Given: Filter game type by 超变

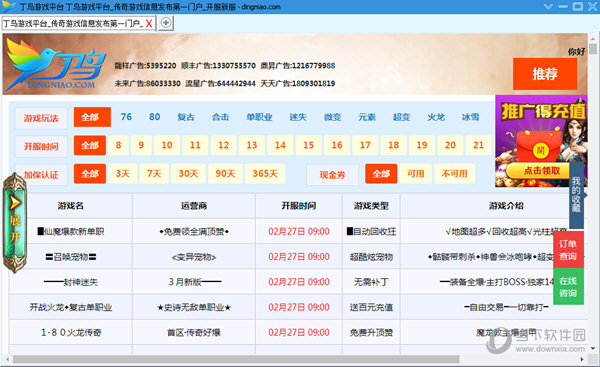Looking at the screenshot, I should [x=401, y=117].
